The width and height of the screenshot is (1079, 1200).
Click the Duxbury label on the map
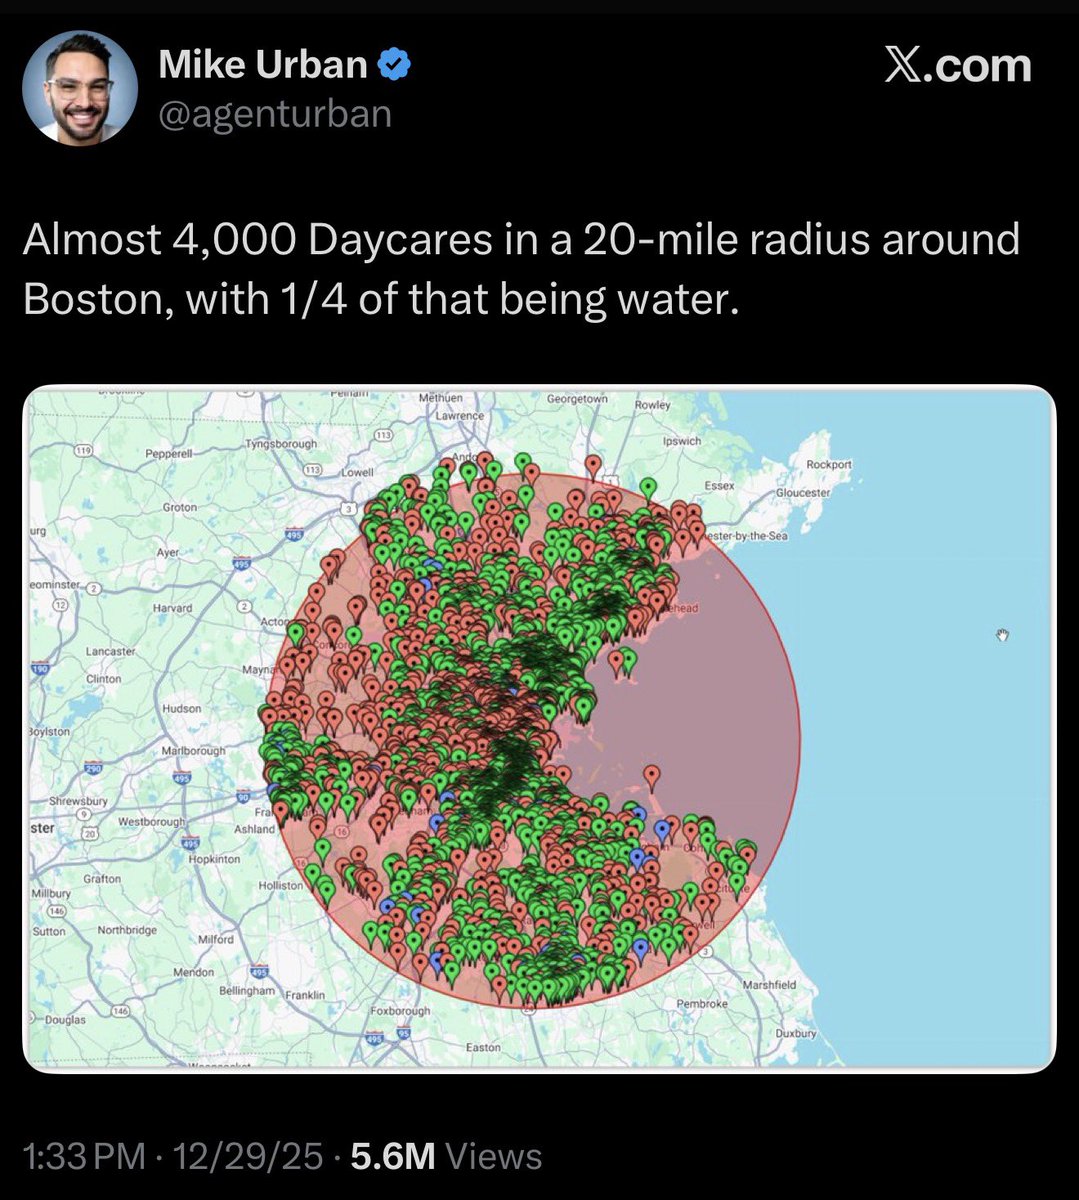pos(796,1033)
